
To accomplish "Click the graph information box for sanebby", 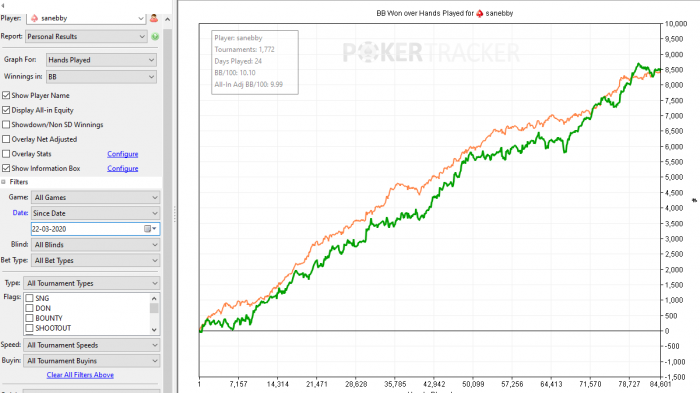I will (255, 62).
